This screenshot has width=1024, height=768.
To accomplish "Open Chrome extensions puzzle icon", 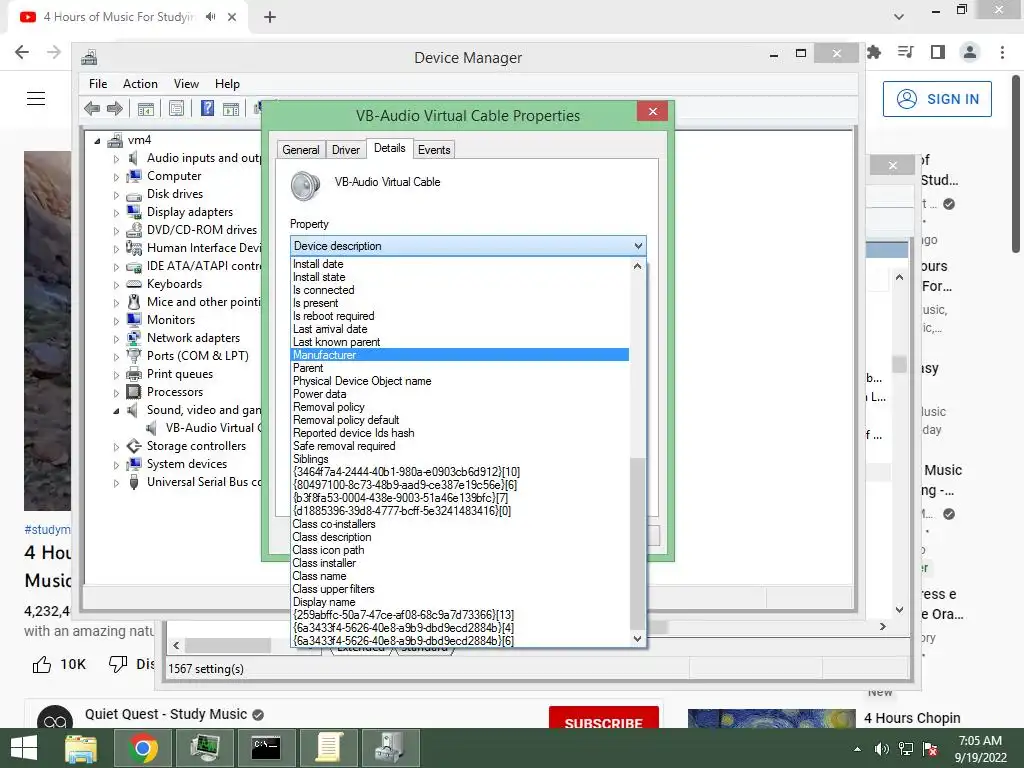I will coord(874,52).
